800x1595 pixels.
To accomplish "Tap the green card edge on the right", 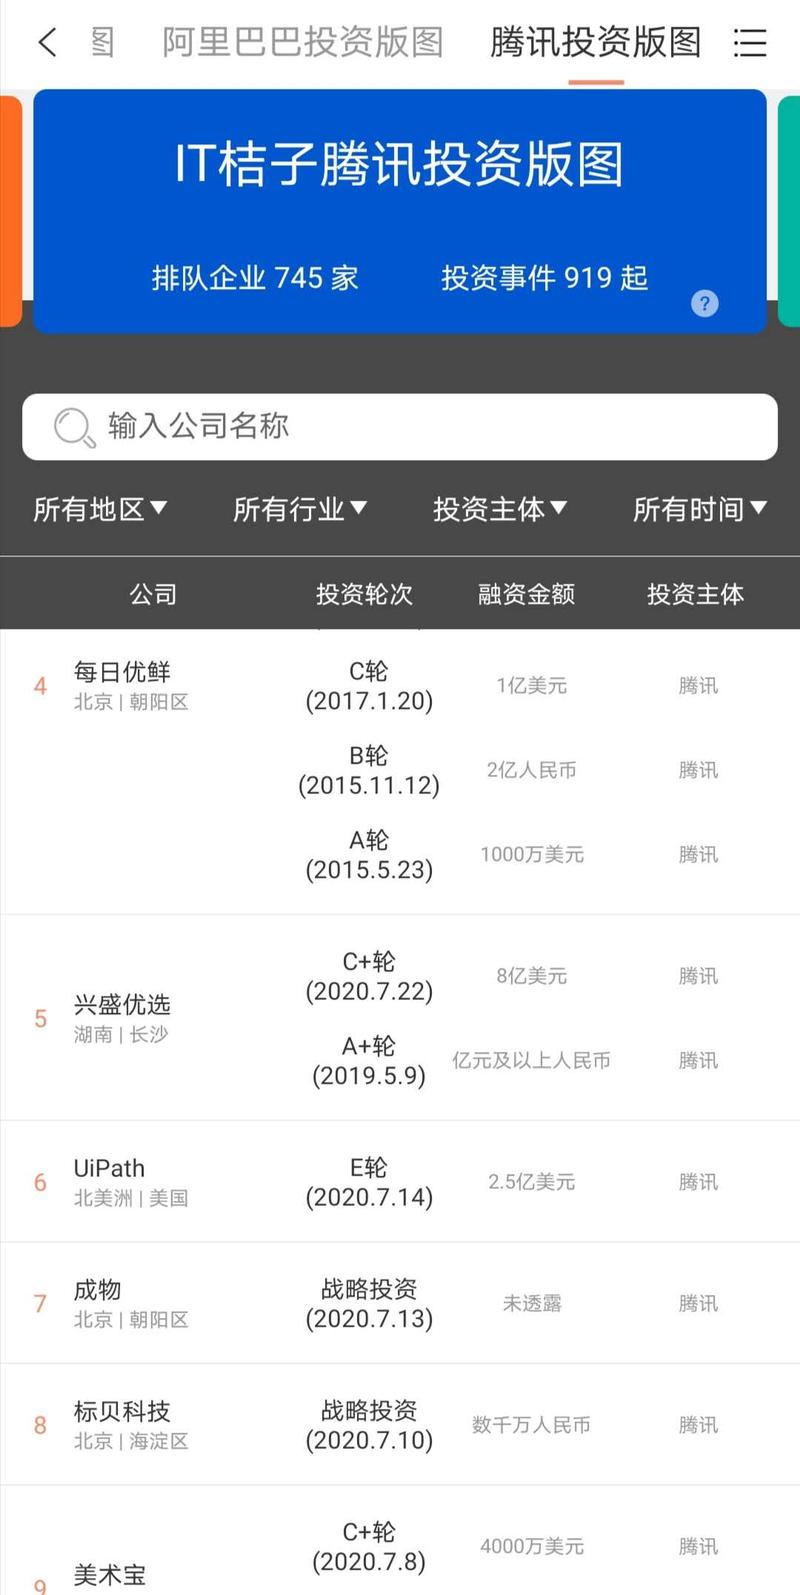I will click(x=789, y=210).
